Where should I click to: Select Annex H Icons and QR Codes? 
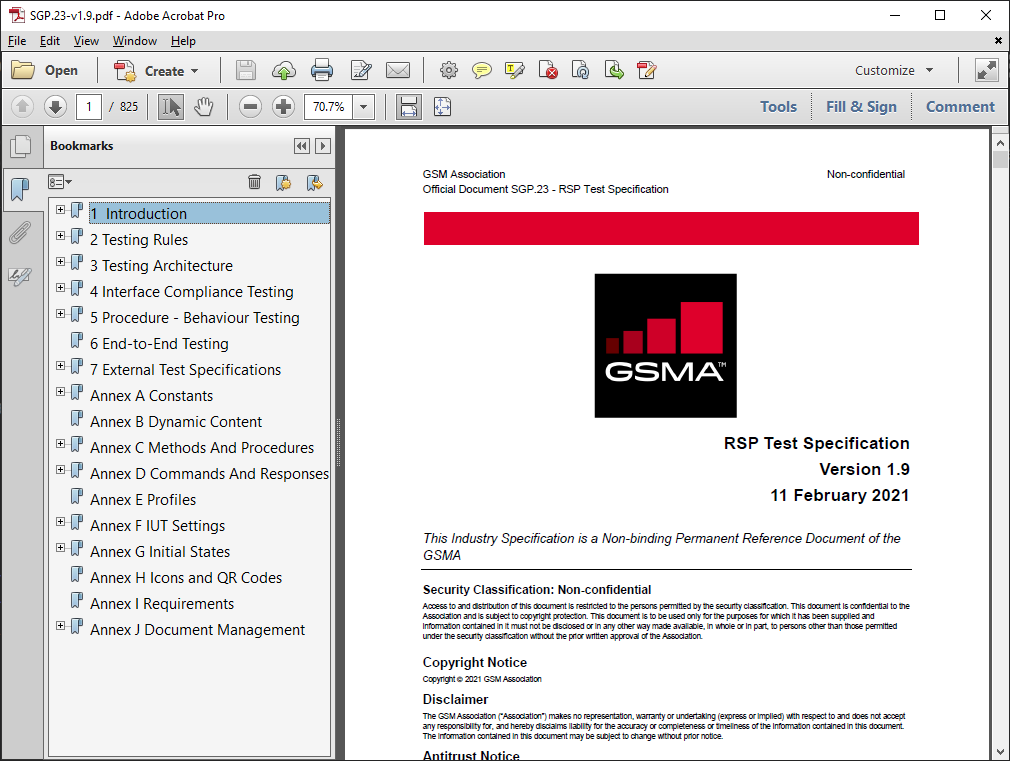tap(186, 577)
